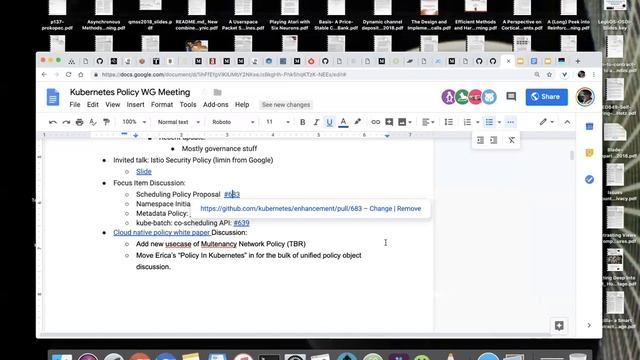This screenshot has width=640, height=360.
Task: Open the Normal text styles dropdown
Action: tap(178, 122)
